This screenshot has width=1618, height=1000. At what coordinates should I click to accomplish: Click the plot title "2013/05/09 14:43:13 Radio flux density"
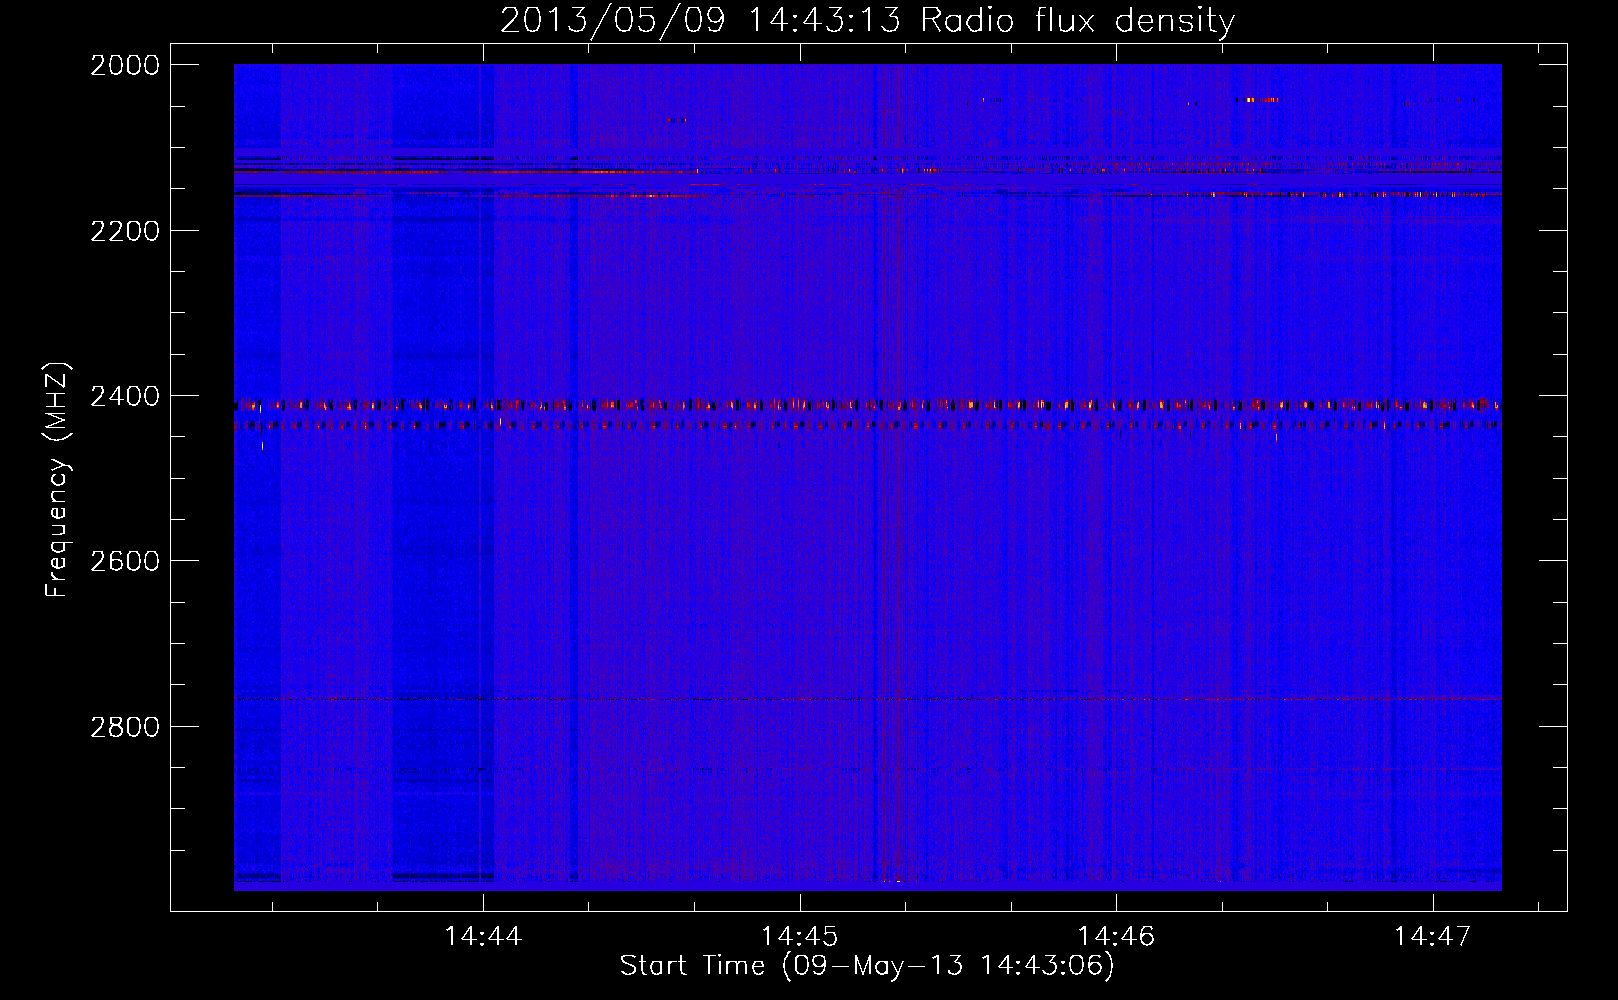click(x=867, y=20)
